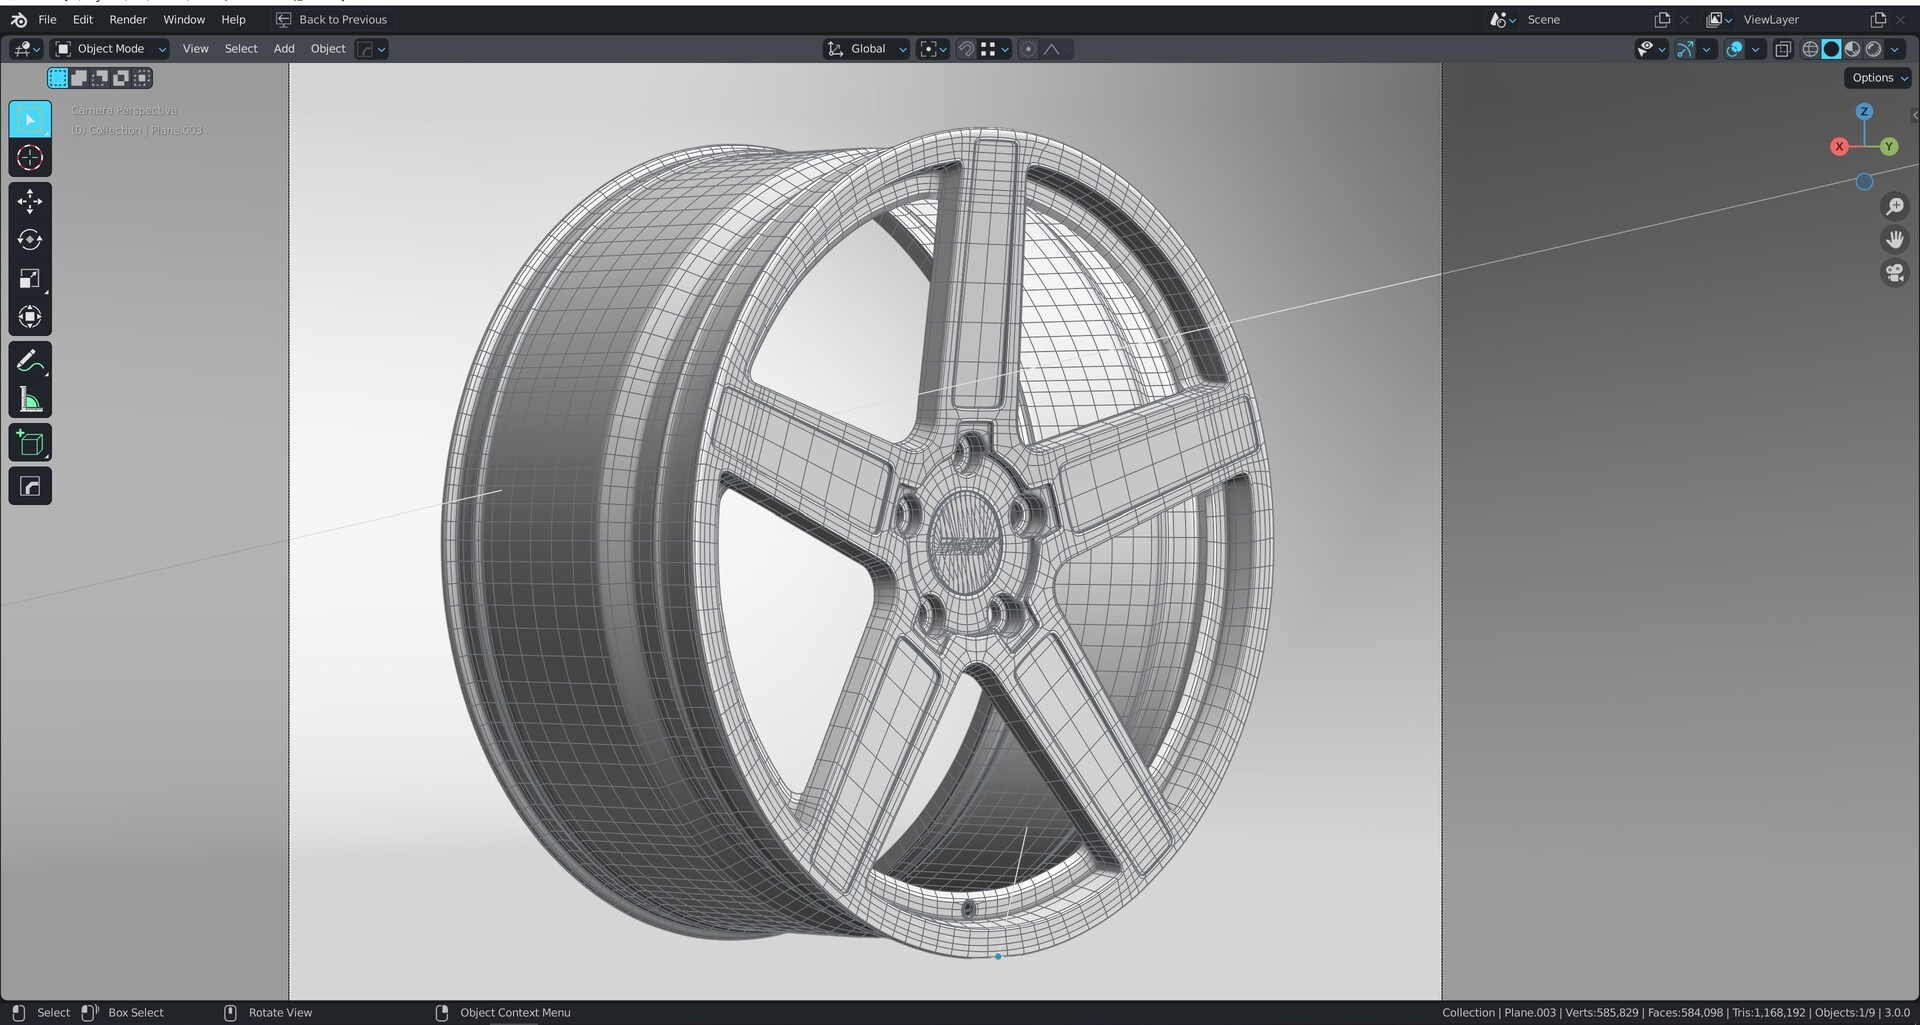Activate the Measure tool
Viewport: 1920px width, 1025px height.
pos(30,400)
